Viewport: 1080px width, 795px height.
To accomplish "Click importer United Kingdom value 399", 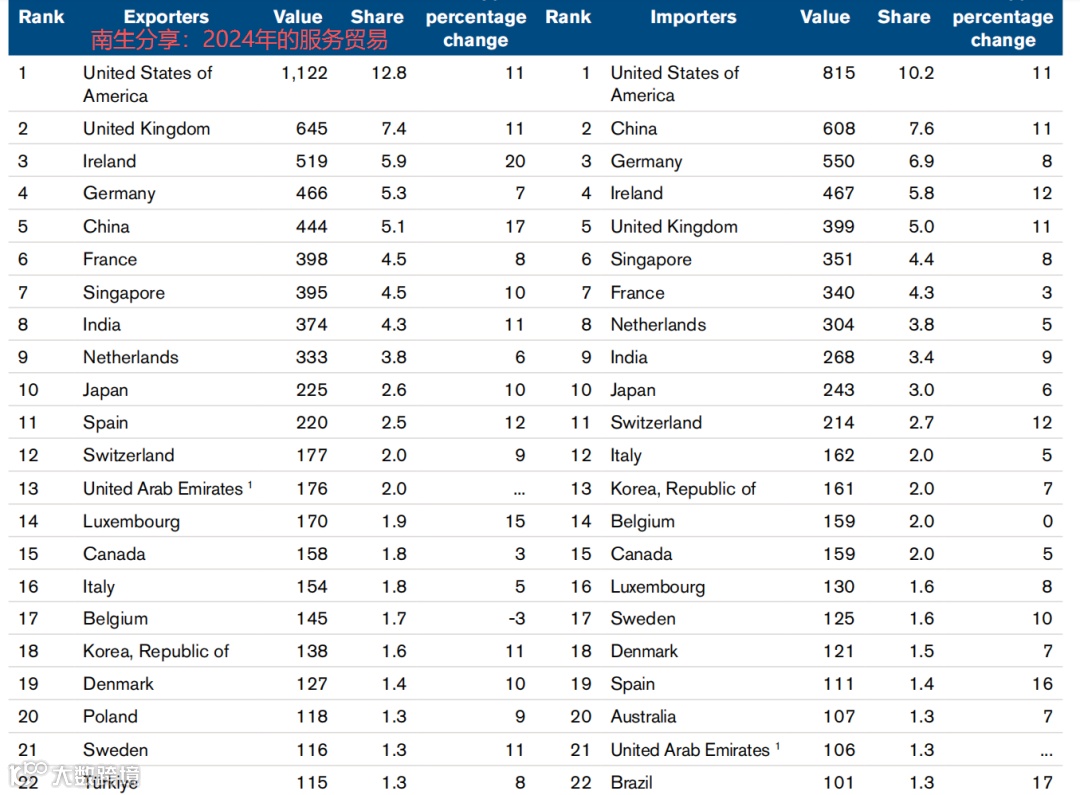I will click(838, 227).
